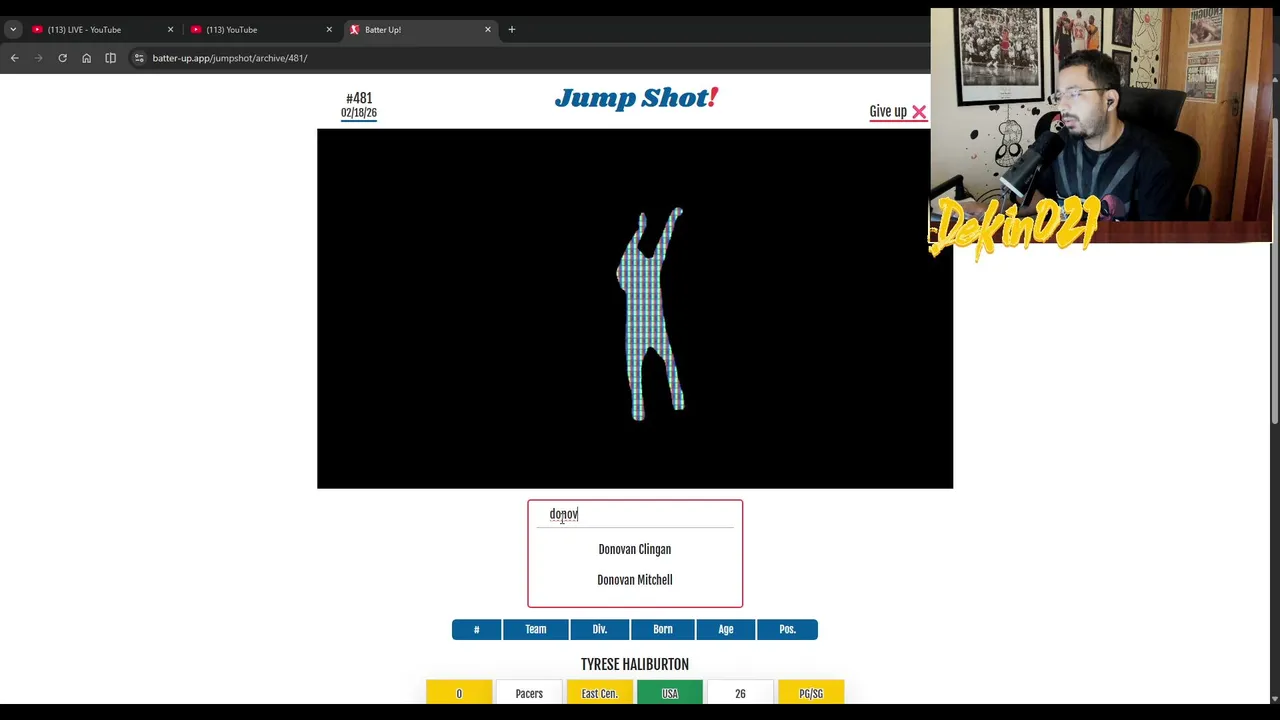
Task: Switch to the LIVE - YouTube tab
Action: [100, 29]
